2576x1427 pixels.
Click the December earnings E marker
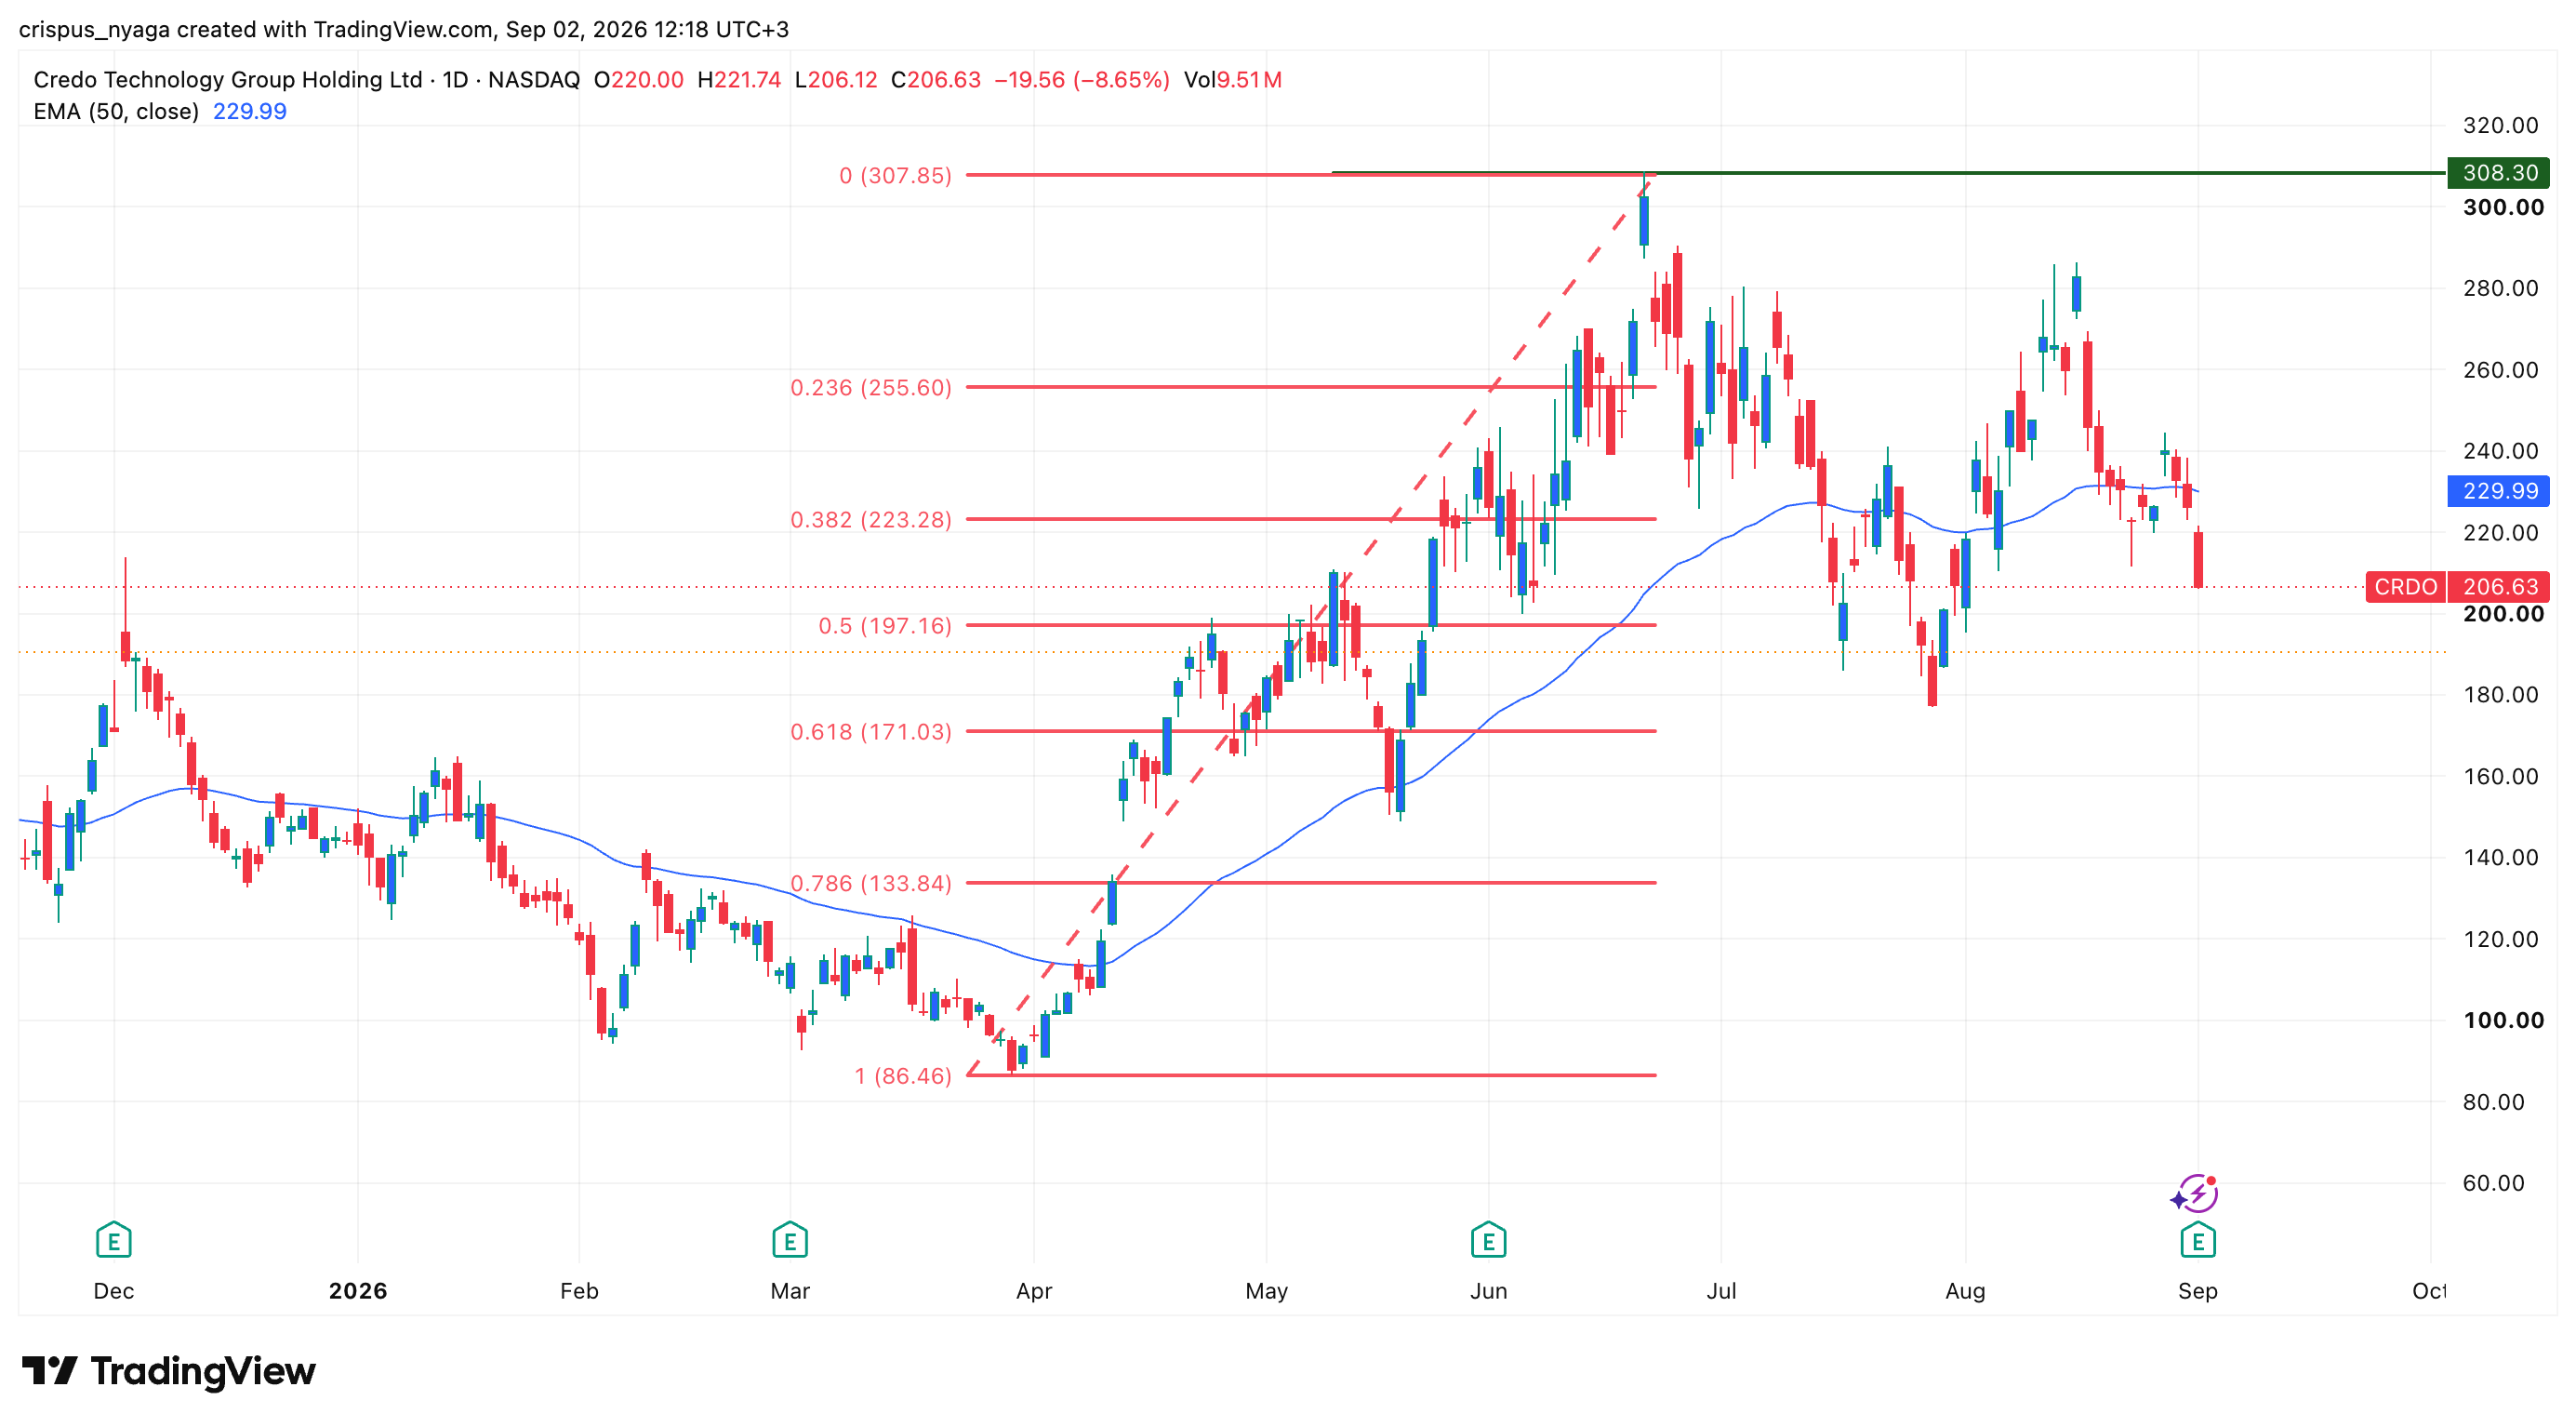114,1240
